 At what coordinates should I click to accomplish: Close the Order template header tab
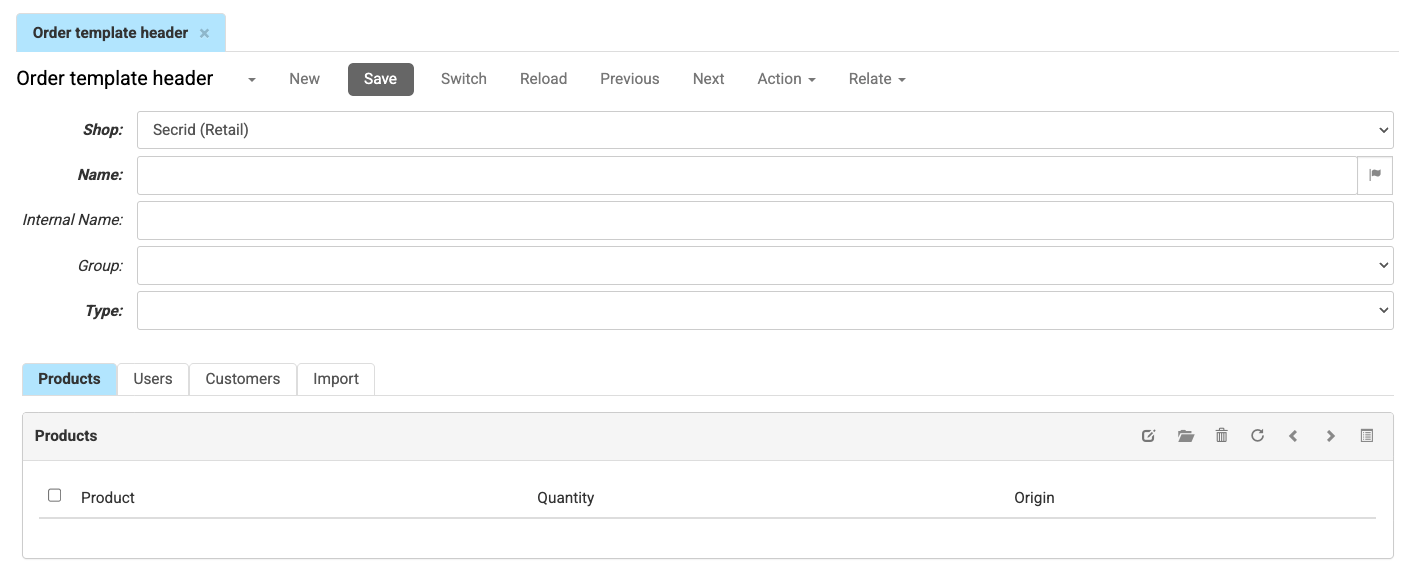click(x=204, y=33)
